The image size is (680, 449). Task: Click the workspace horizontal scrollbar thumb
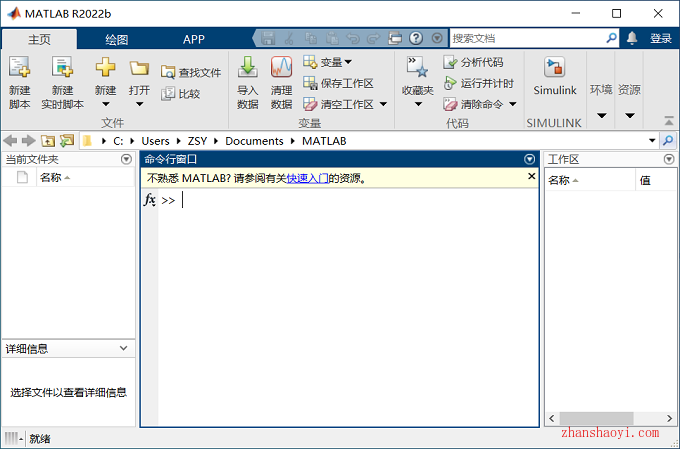click(596, 418)
